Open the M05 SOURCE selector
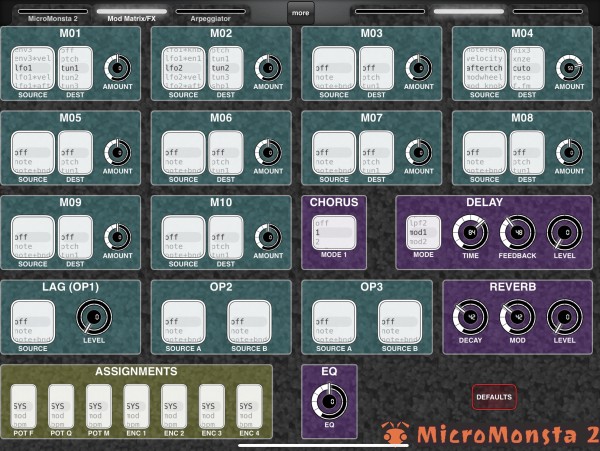The height and width of the screenshot is (451, 600). click(33, 153)
